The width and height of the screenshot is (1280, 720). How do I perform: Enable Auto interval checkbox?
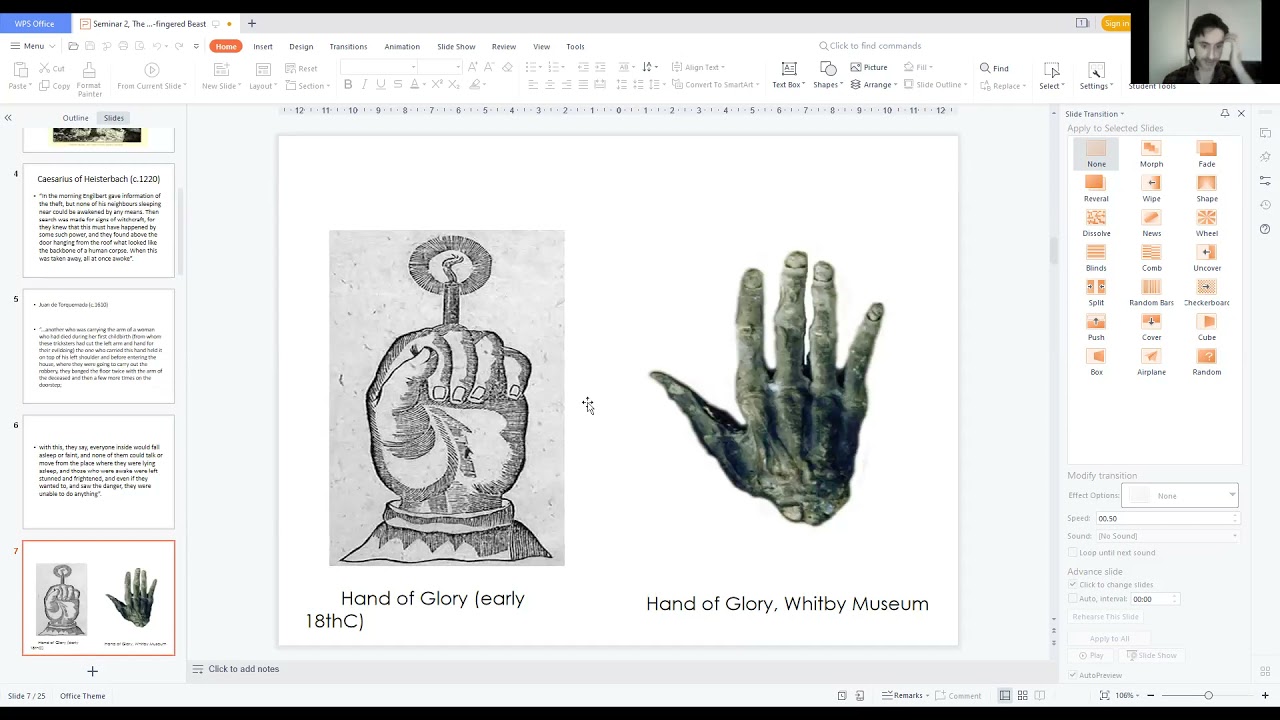pos(1073,598)
